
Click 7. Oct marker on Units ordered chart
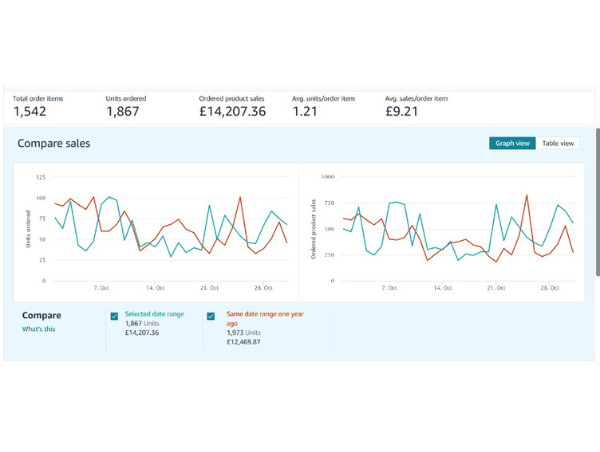click(x=102, y=285)
